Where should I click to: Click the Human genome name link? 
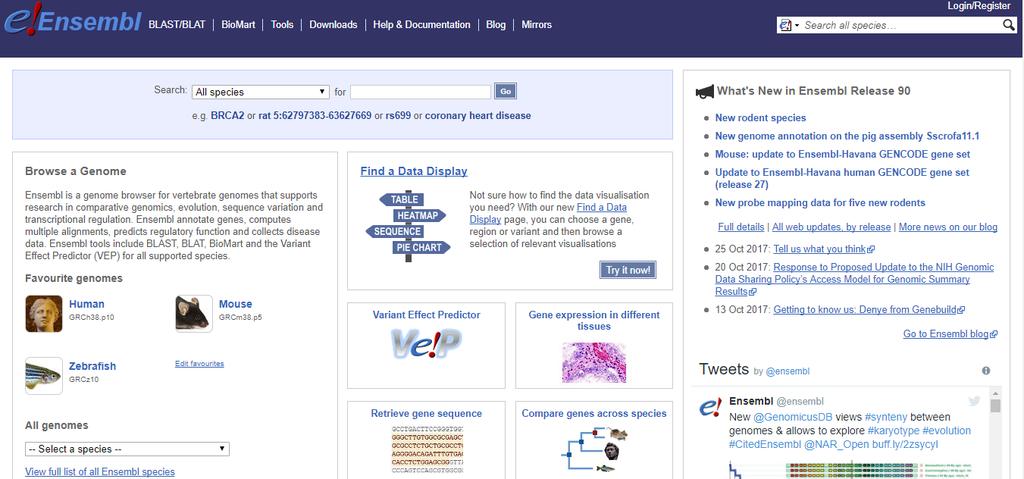(x=86, y=304)
